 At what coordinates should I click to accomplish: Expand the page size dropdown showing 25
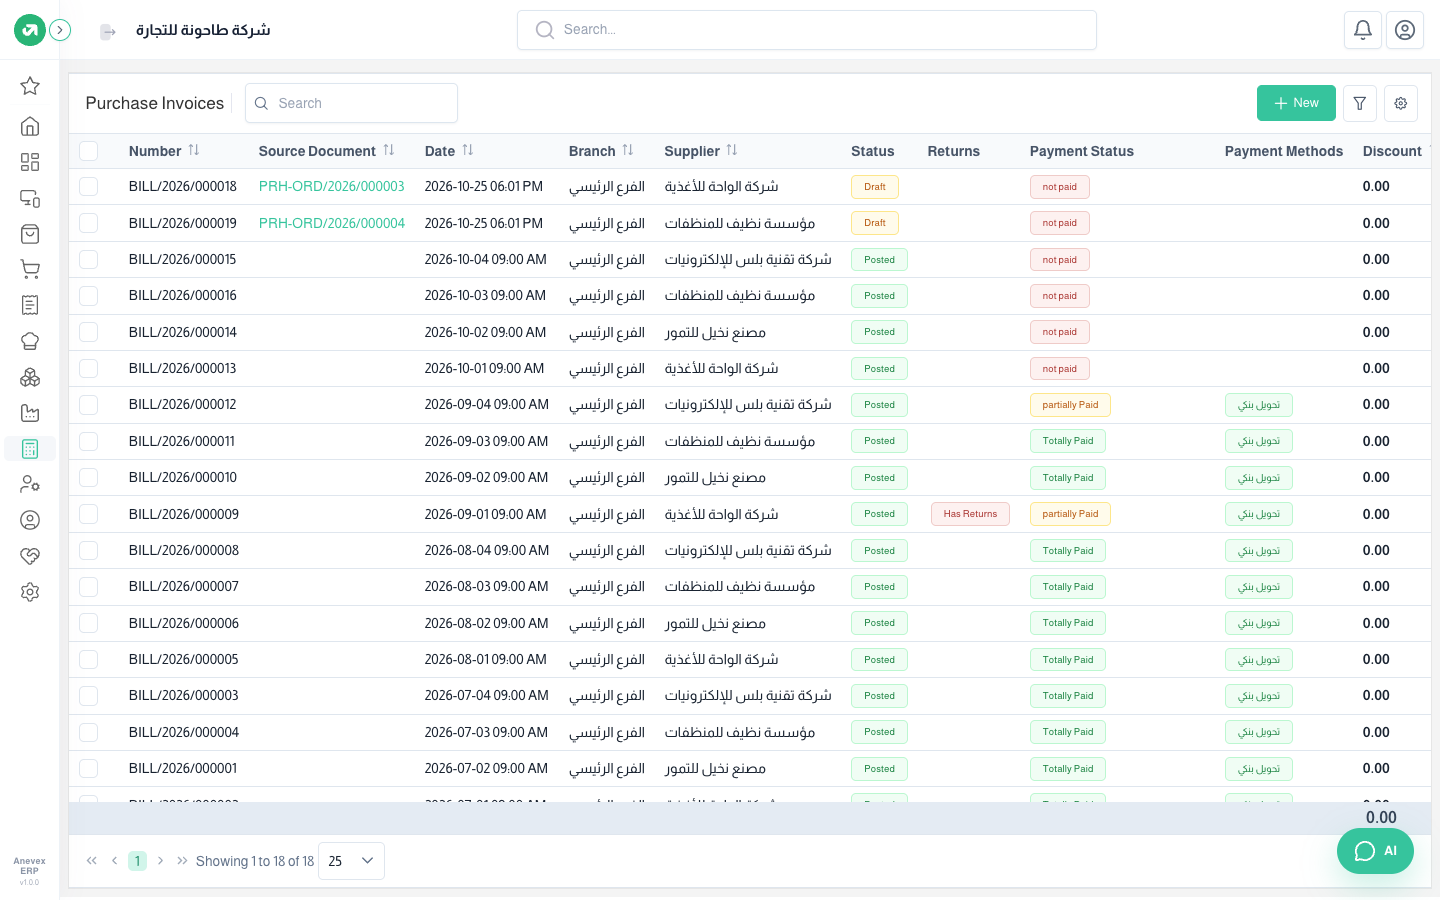351,861
